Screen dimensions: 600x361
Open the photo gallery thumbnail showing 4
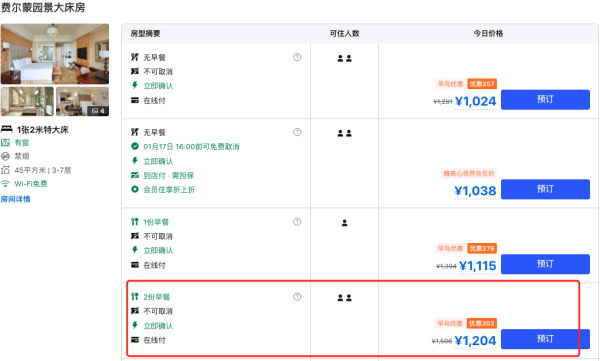pyautogui.click(x=83, y=101)
